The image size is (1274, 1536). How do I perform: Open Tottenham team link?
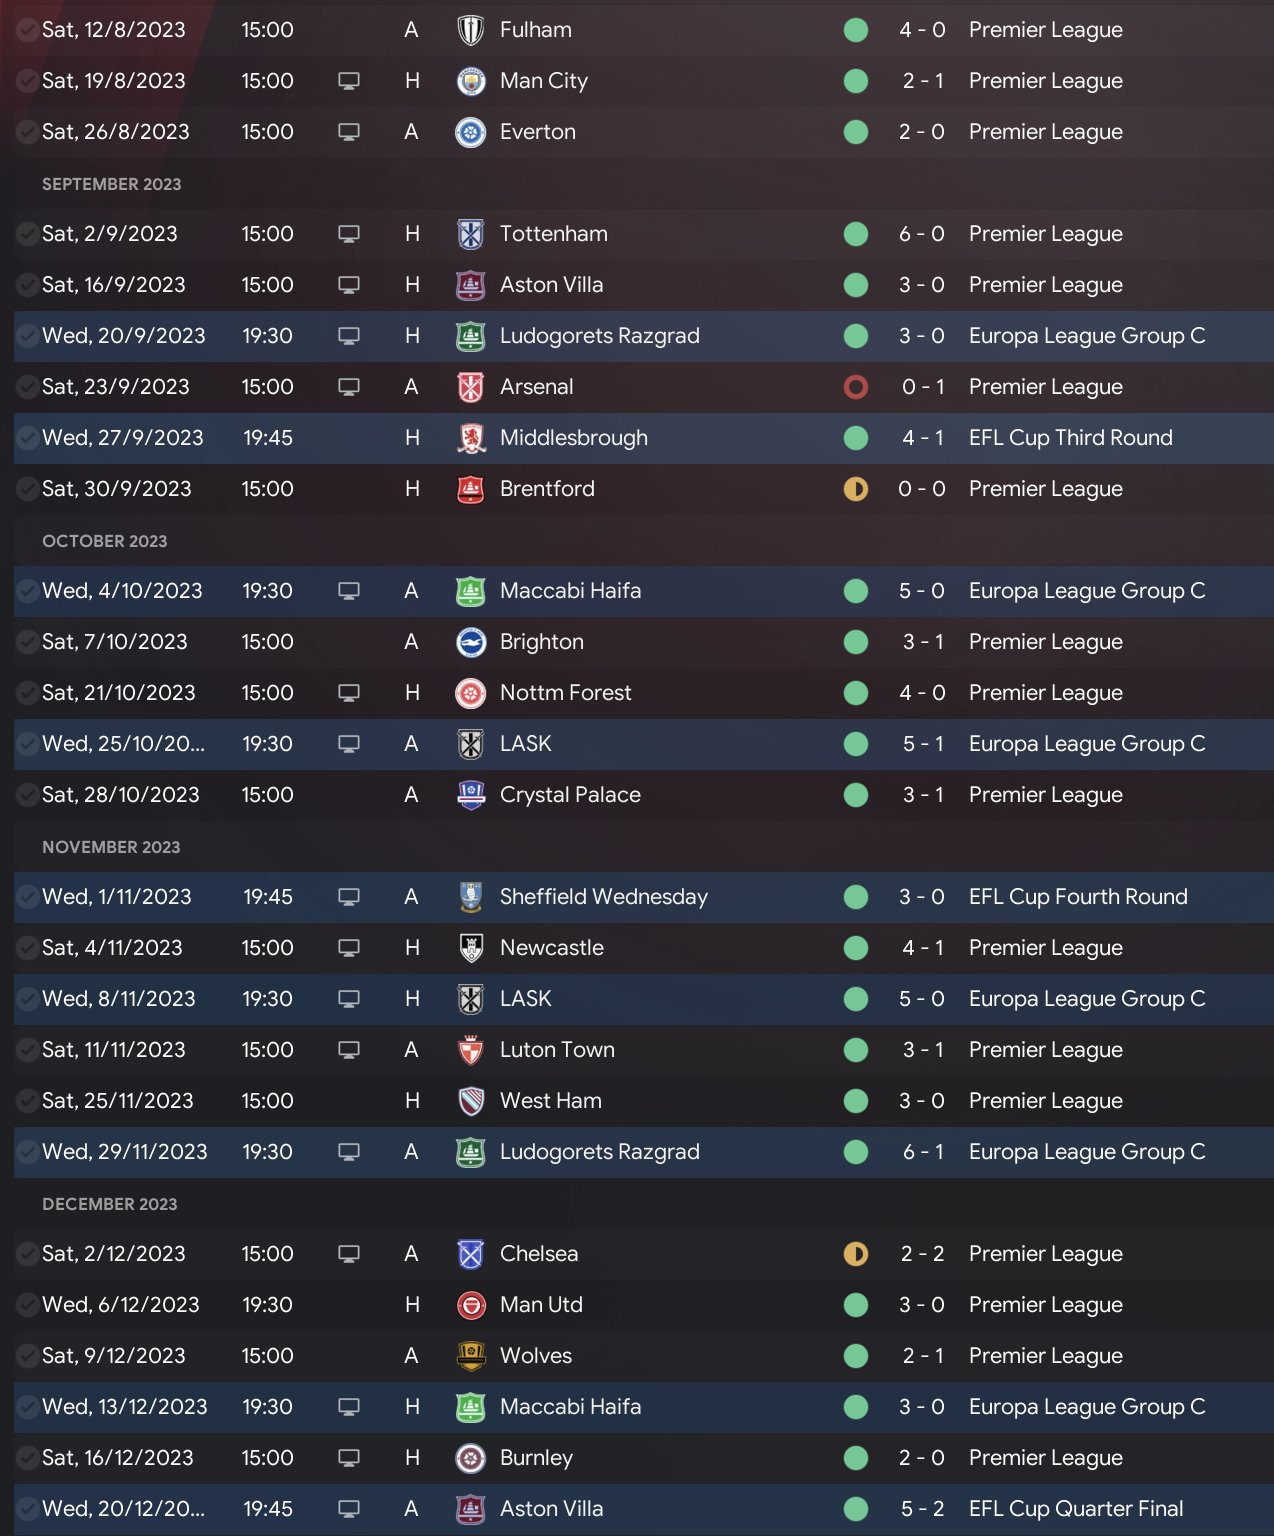(553, 234)
